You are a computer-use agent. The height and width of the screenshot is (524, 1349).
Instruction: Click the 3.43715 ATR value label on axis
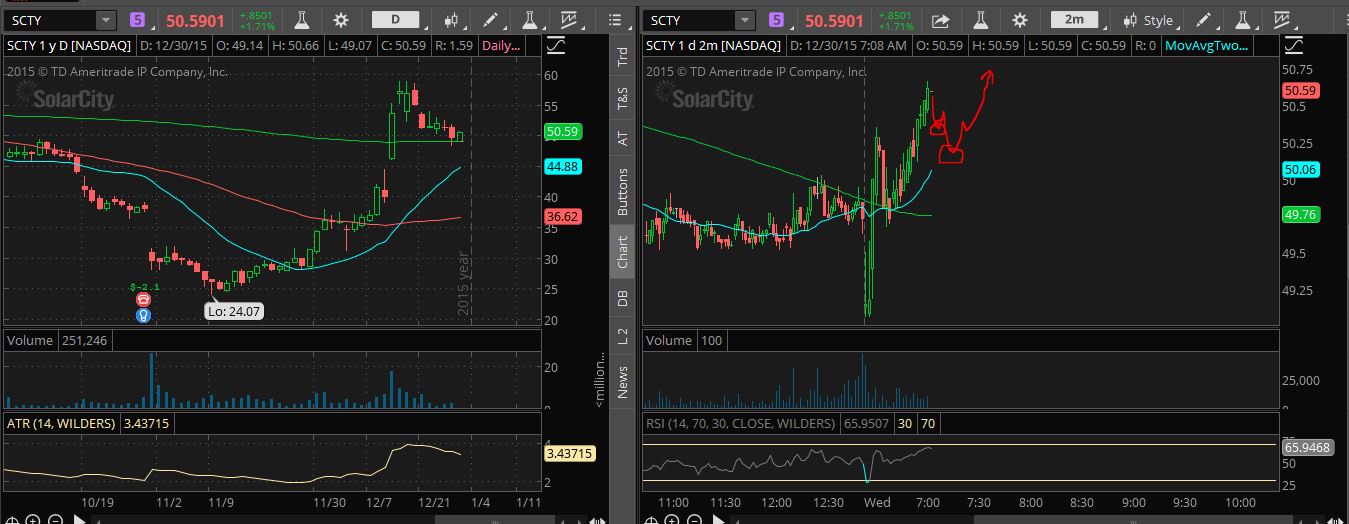point(570,454)
